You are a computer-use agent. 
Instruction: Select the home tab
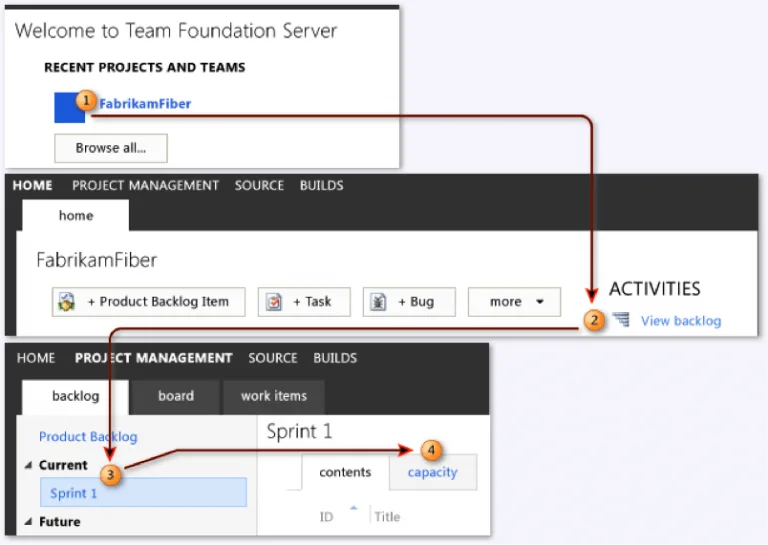tap(75, 215)
